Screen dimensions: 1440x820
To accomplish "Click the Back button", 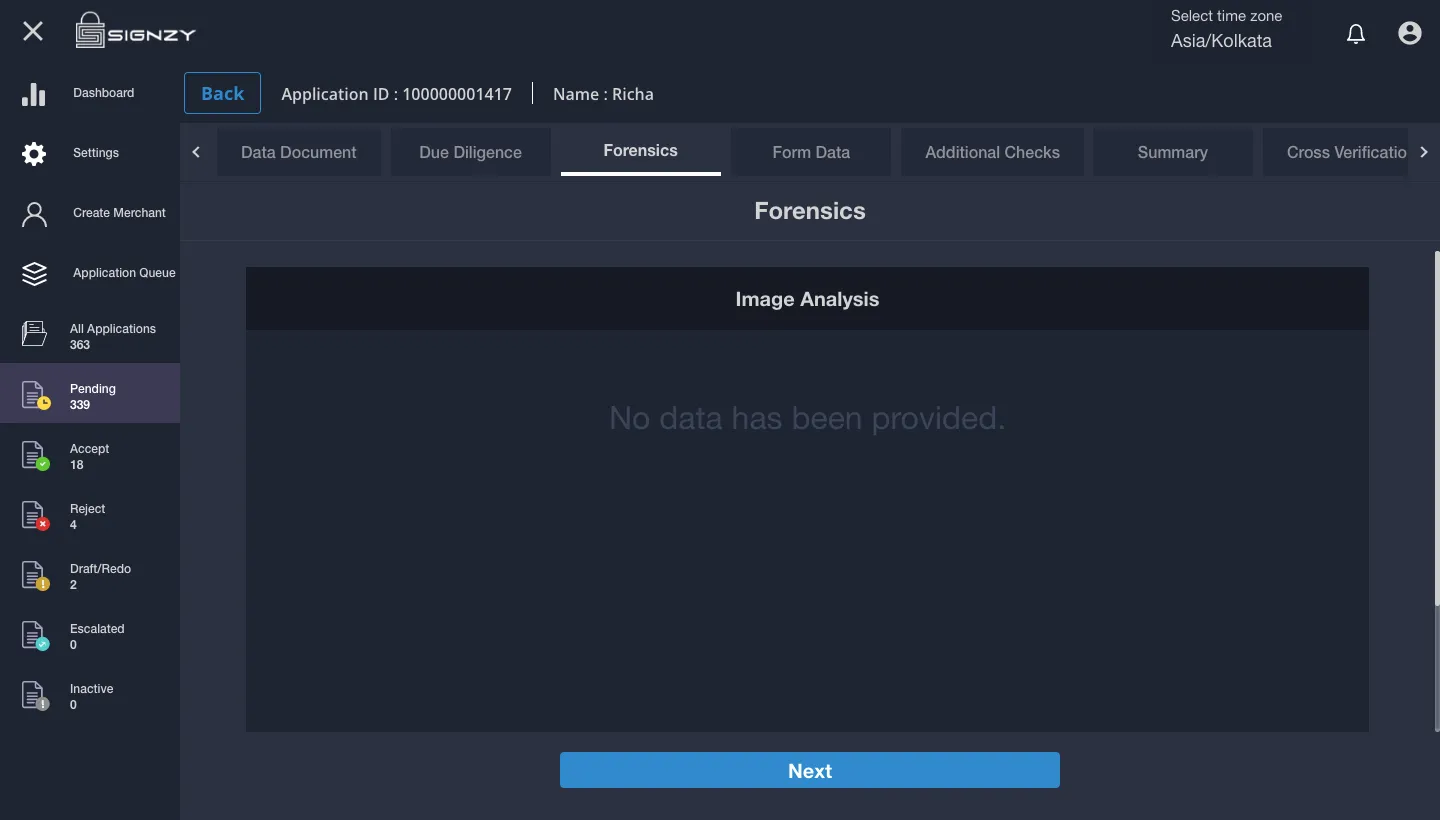I will pos(222,93).
